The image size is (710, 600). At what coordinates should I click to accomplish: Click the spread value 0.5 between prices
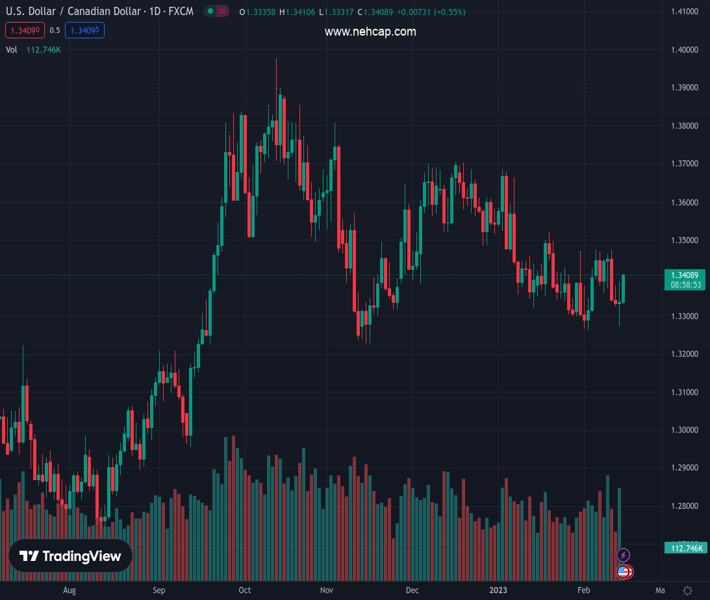(x=54, y=30)
